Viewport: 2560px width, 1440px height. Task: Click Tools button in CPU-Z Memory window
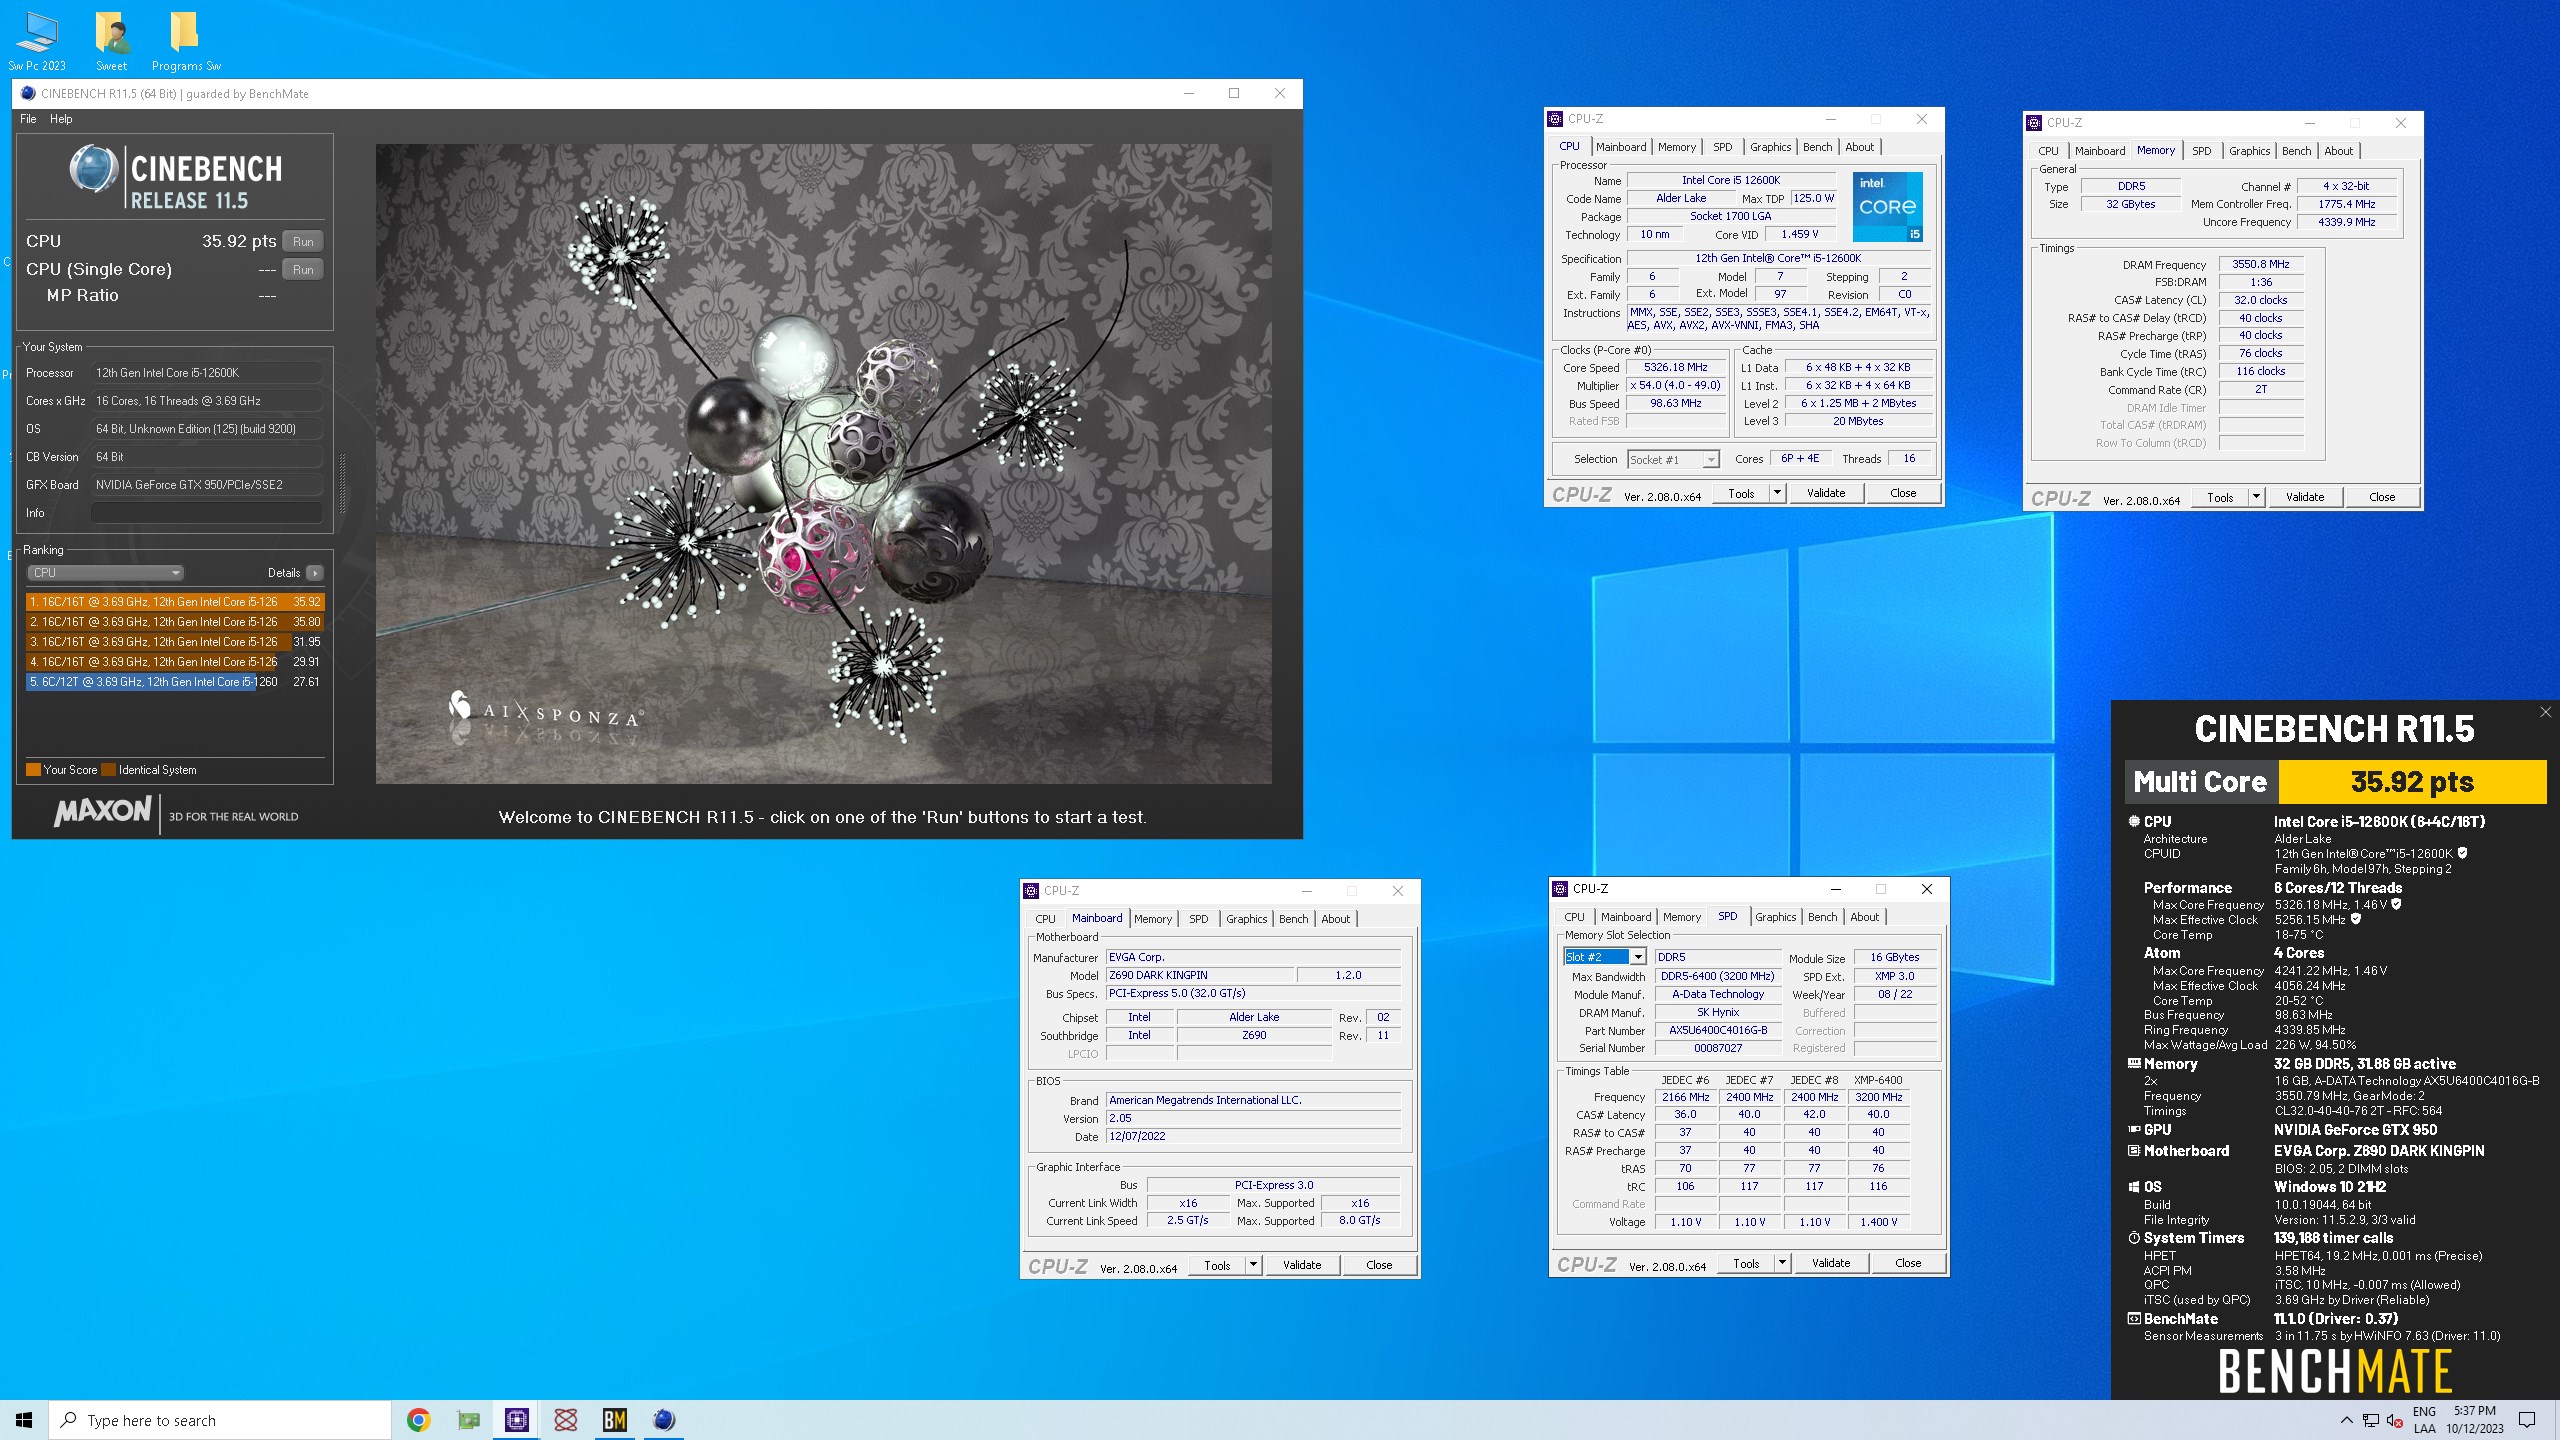tap(2220, 497)
